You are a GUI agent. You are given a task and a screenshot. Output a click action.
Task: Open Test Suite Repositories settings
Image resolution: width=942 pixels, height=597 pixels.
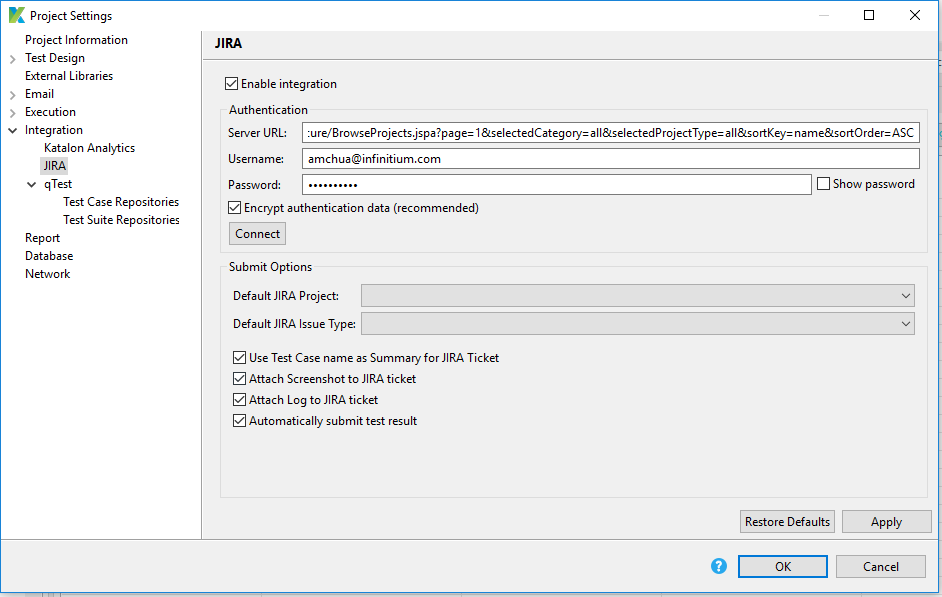121,220
